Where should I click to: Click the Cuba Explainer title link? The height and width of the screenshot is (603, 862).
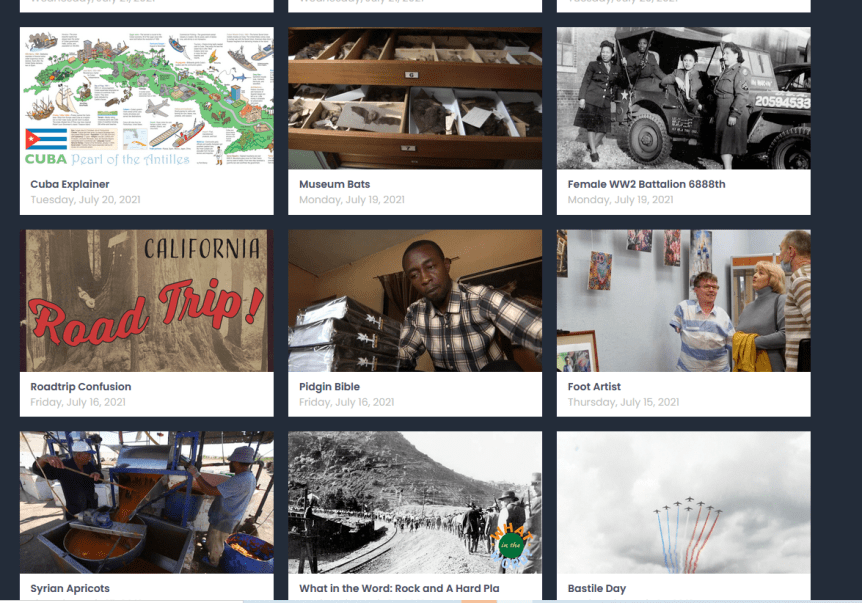click(x=70, y=184)
